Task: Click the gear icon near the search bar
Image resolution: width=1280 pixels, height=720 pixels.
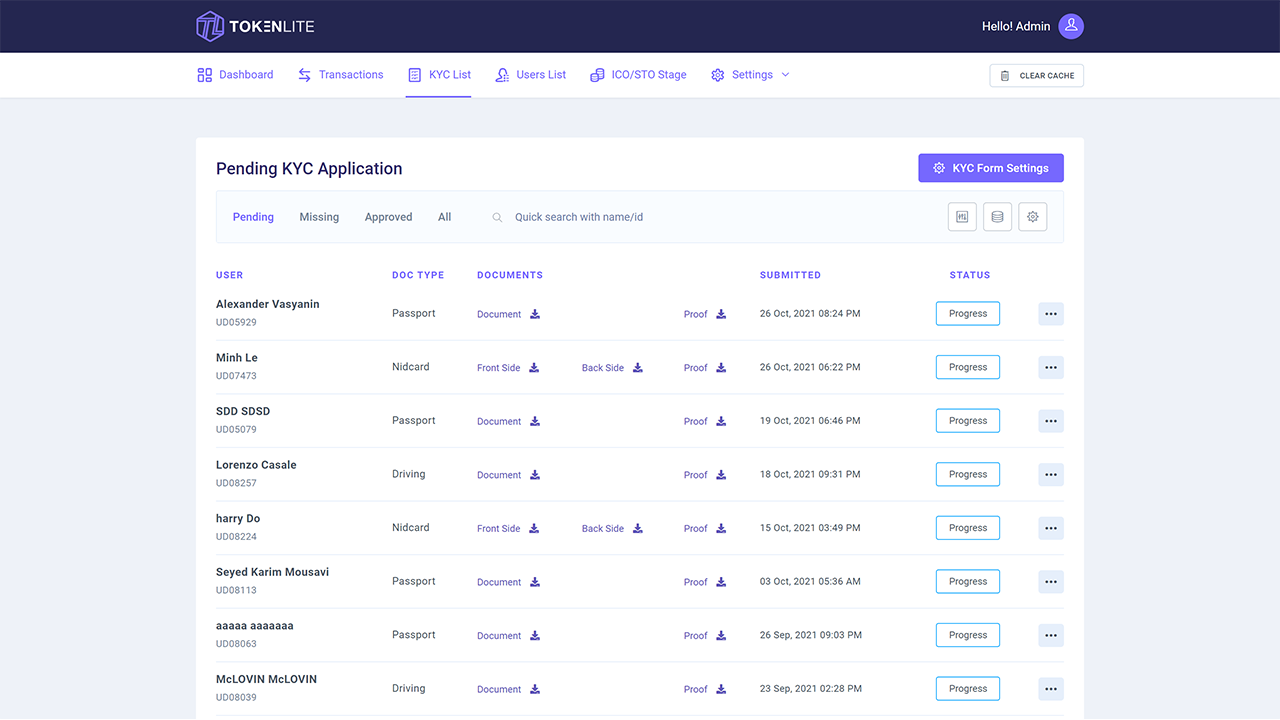Action: coord(1032,216)
